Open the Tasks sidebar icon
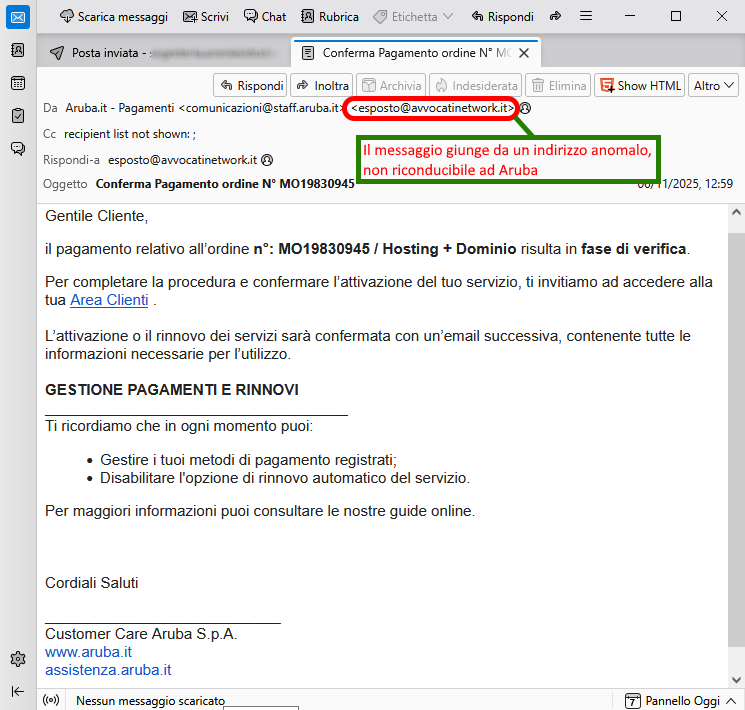 coord(17,116)
